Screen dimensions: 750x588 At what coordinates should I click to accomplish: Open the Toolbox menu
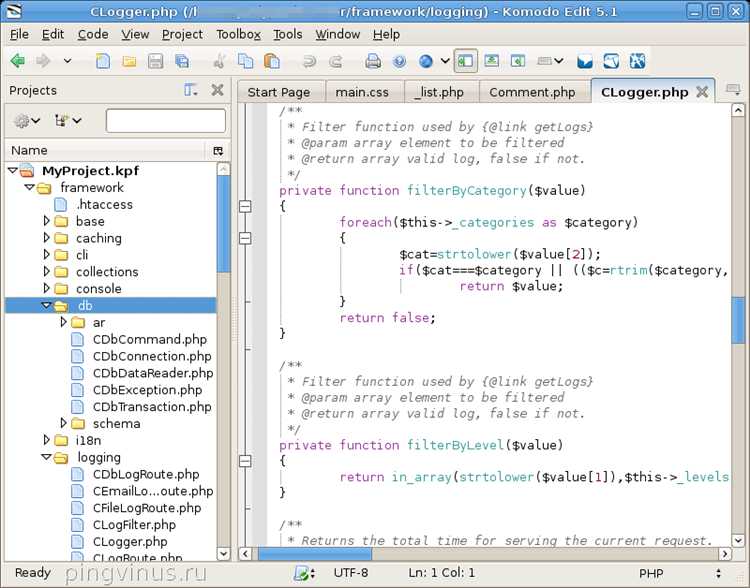(x=238, y=34)
